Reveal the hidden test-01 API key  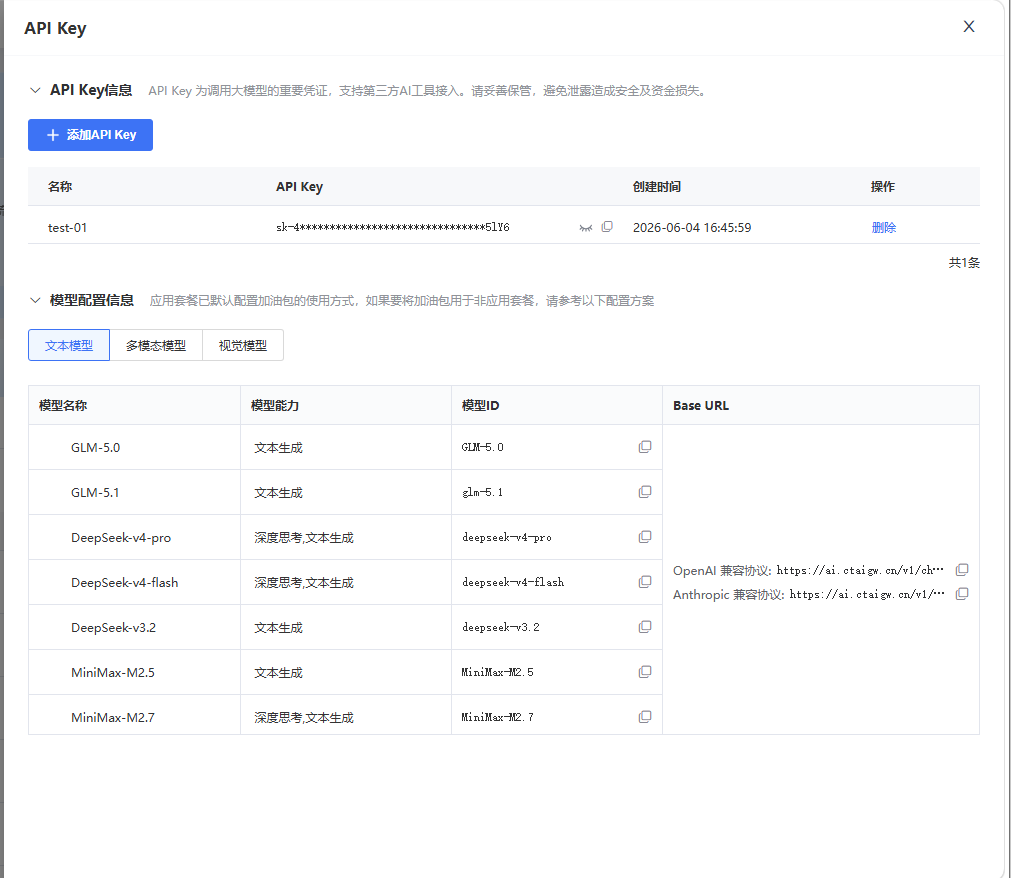point(585,228)
